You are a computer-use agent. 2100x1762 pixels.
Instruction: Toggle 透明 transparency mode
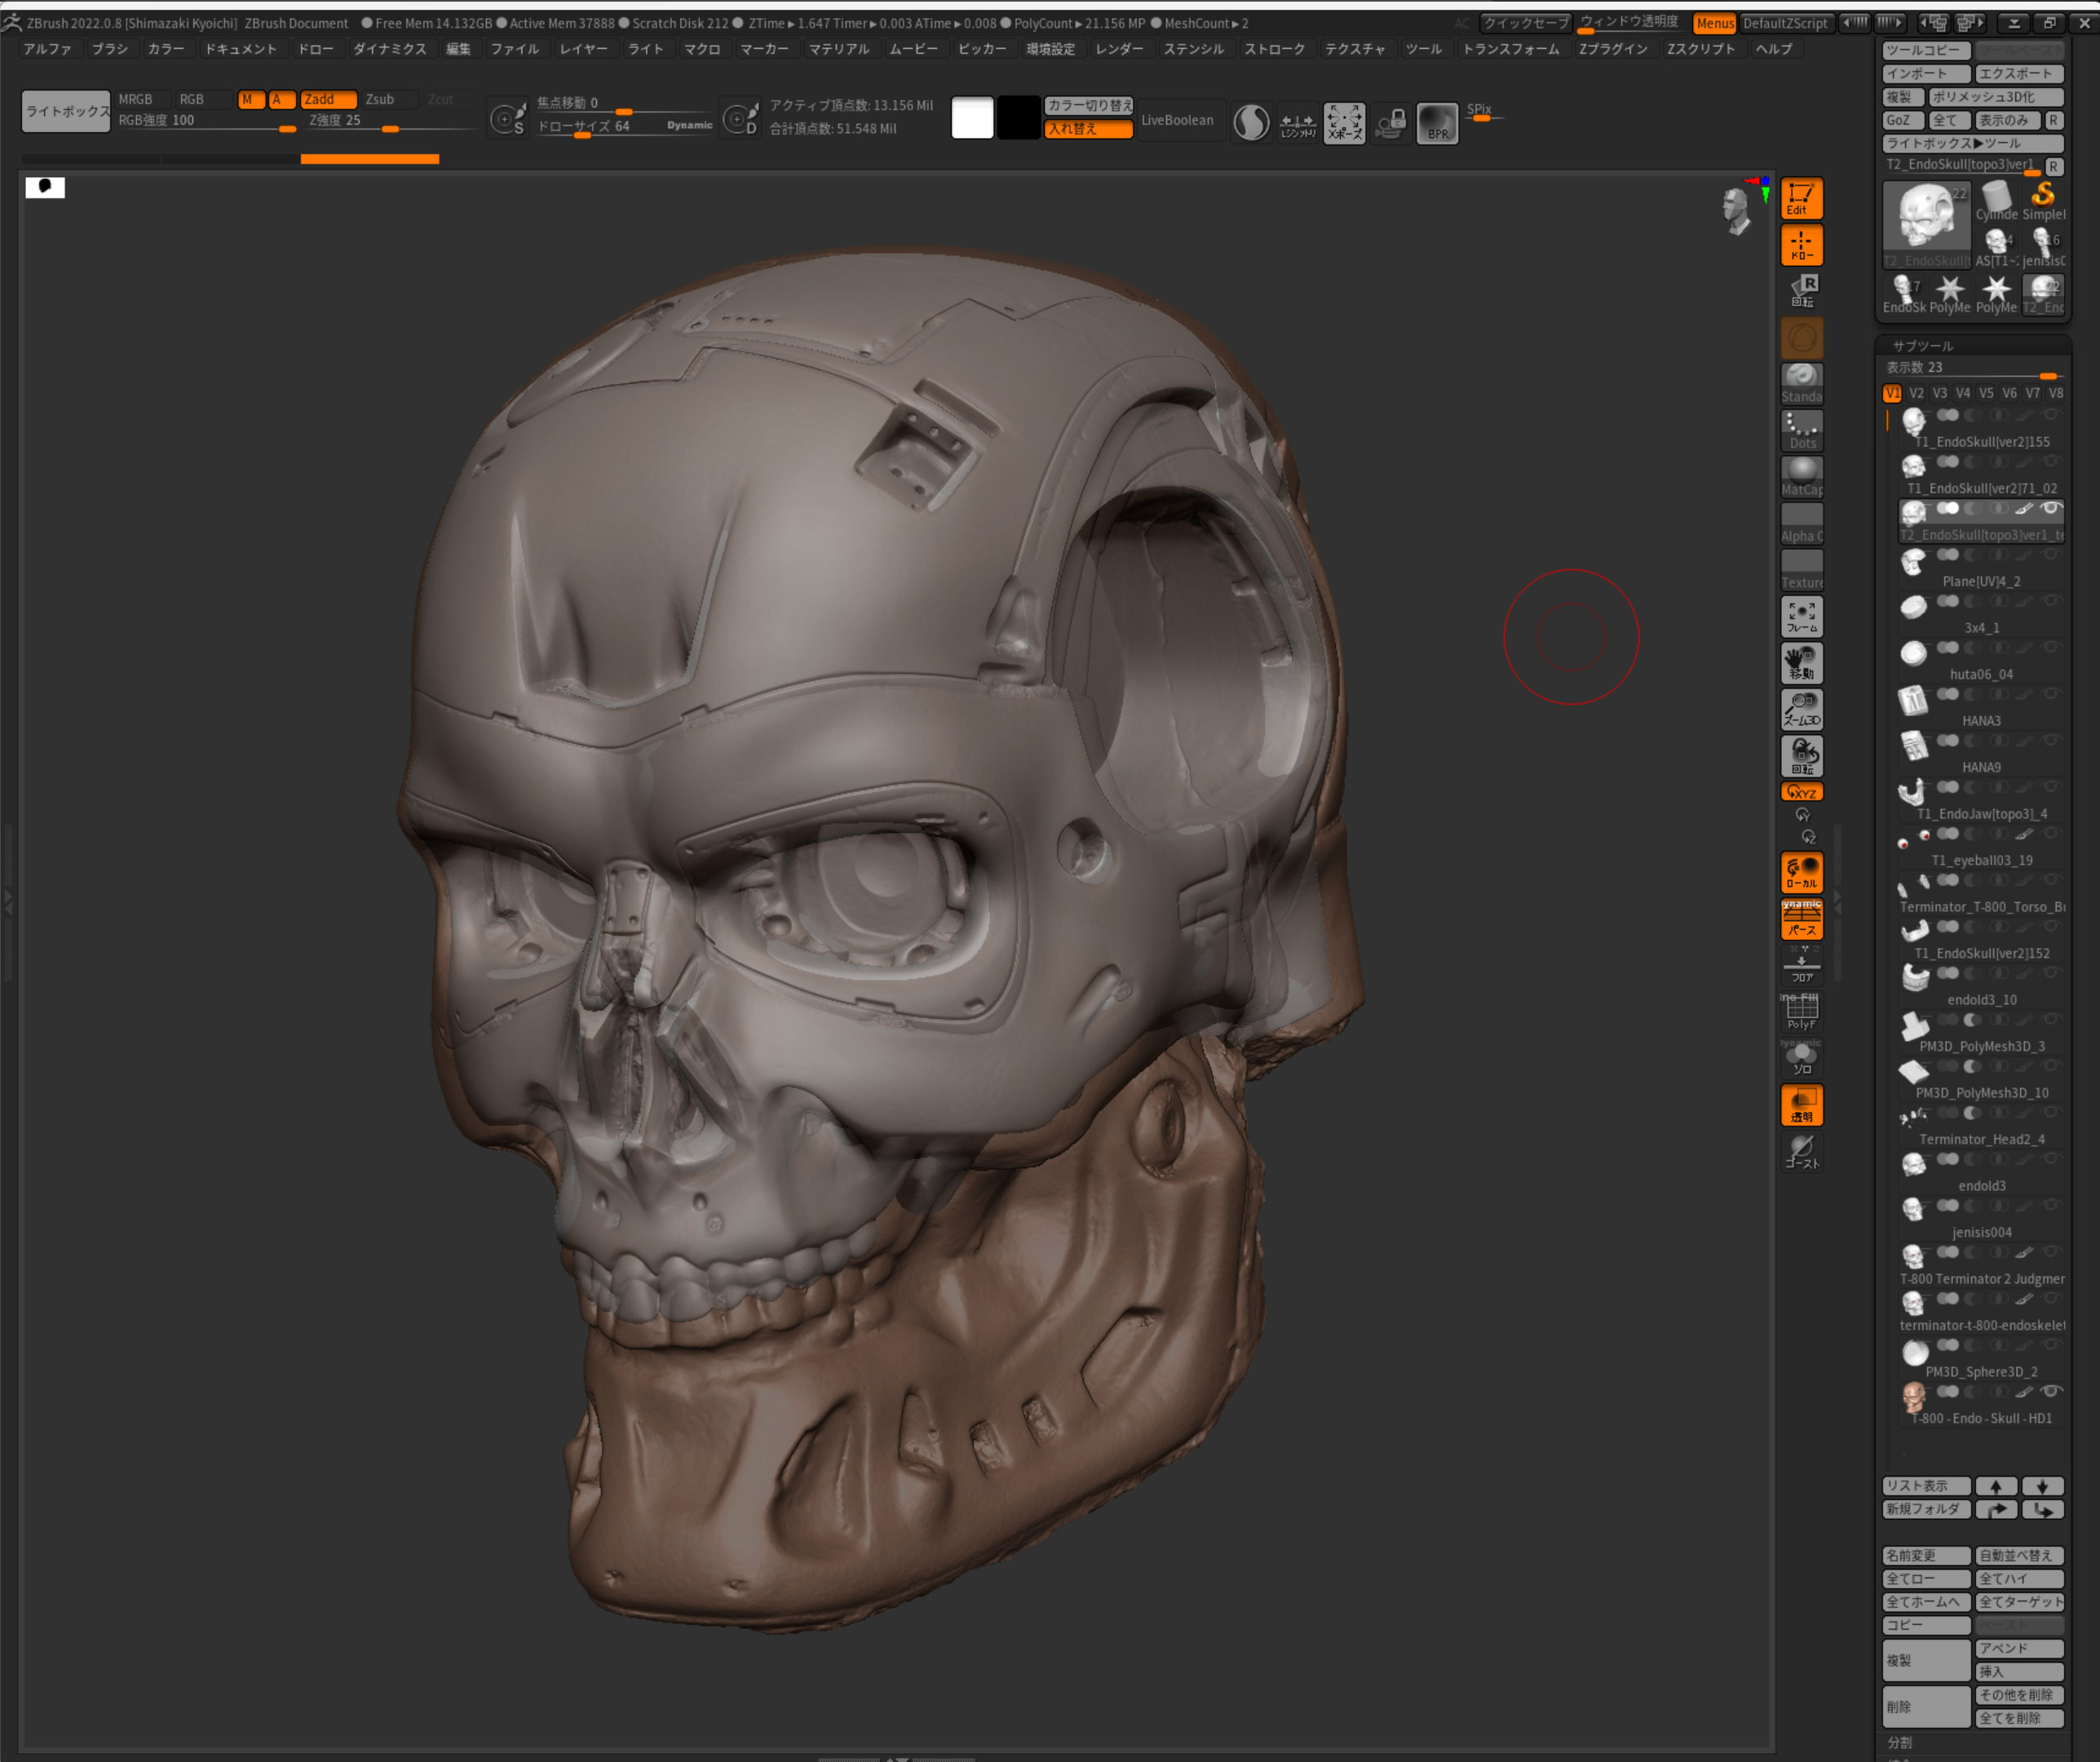pos(1801,1105)
